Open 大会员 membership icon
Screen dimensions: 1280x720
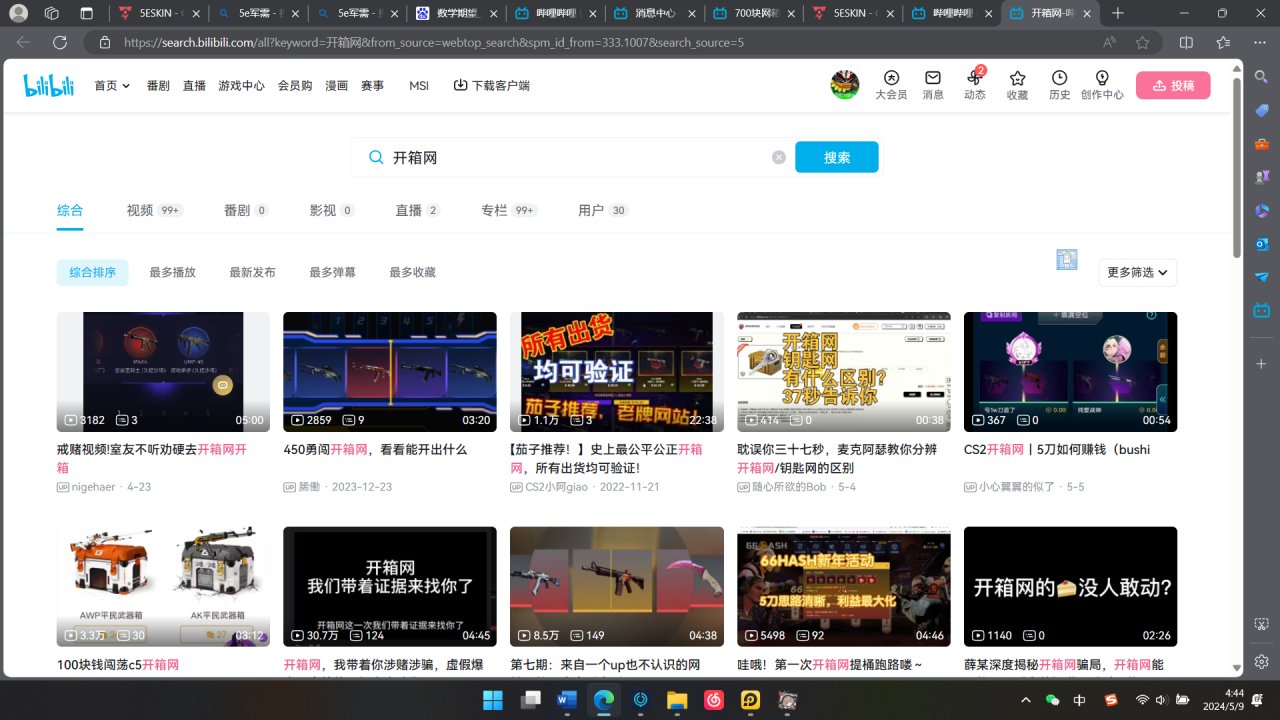click(891, 85)
